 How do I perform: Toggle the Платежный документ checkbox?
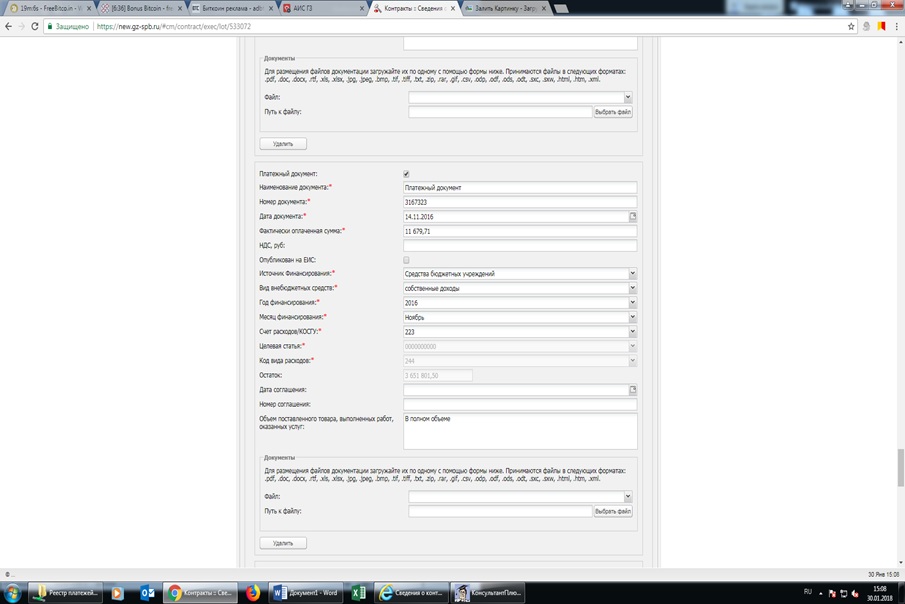[406, 174]
